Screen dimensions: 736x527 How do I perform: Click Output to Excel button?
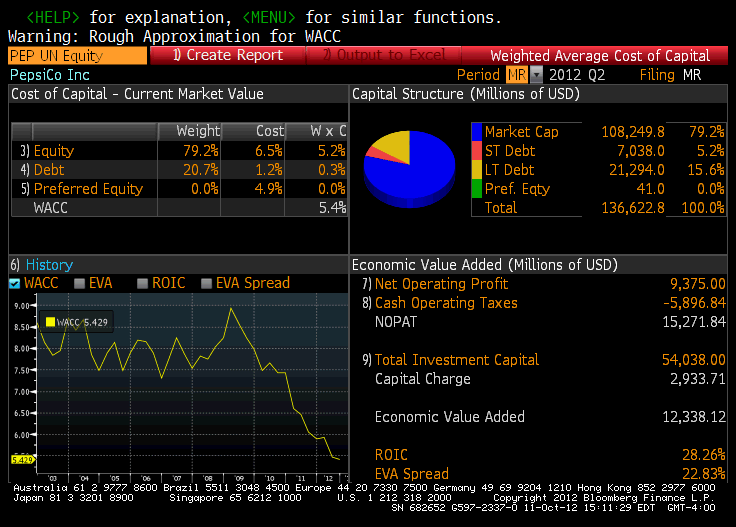click(383, 55)
